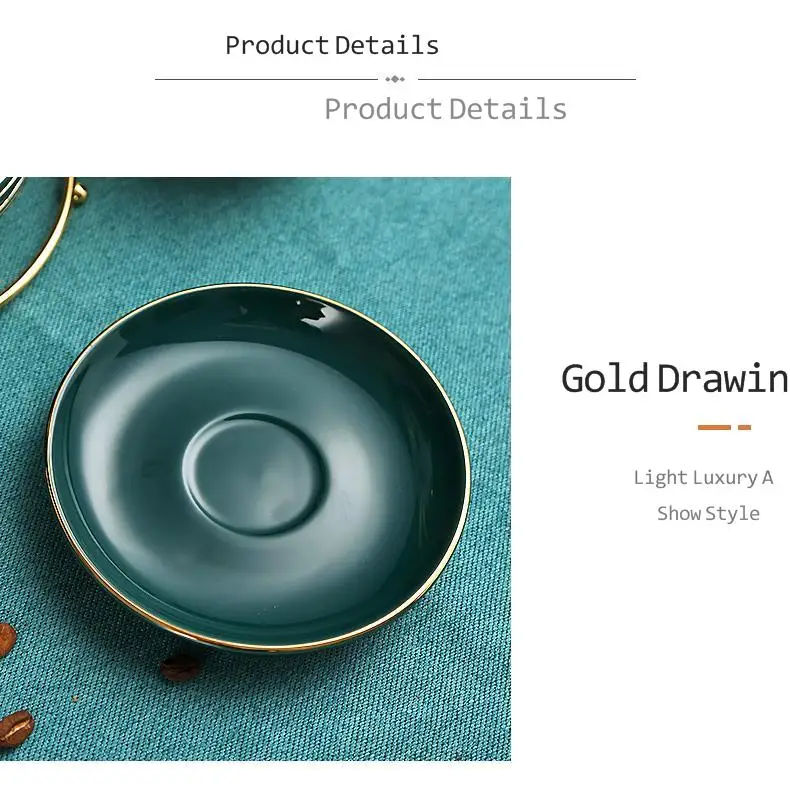Click the gray Product Details subtitle
Viewport: 790px width, 800px height.
click(446, 109)
